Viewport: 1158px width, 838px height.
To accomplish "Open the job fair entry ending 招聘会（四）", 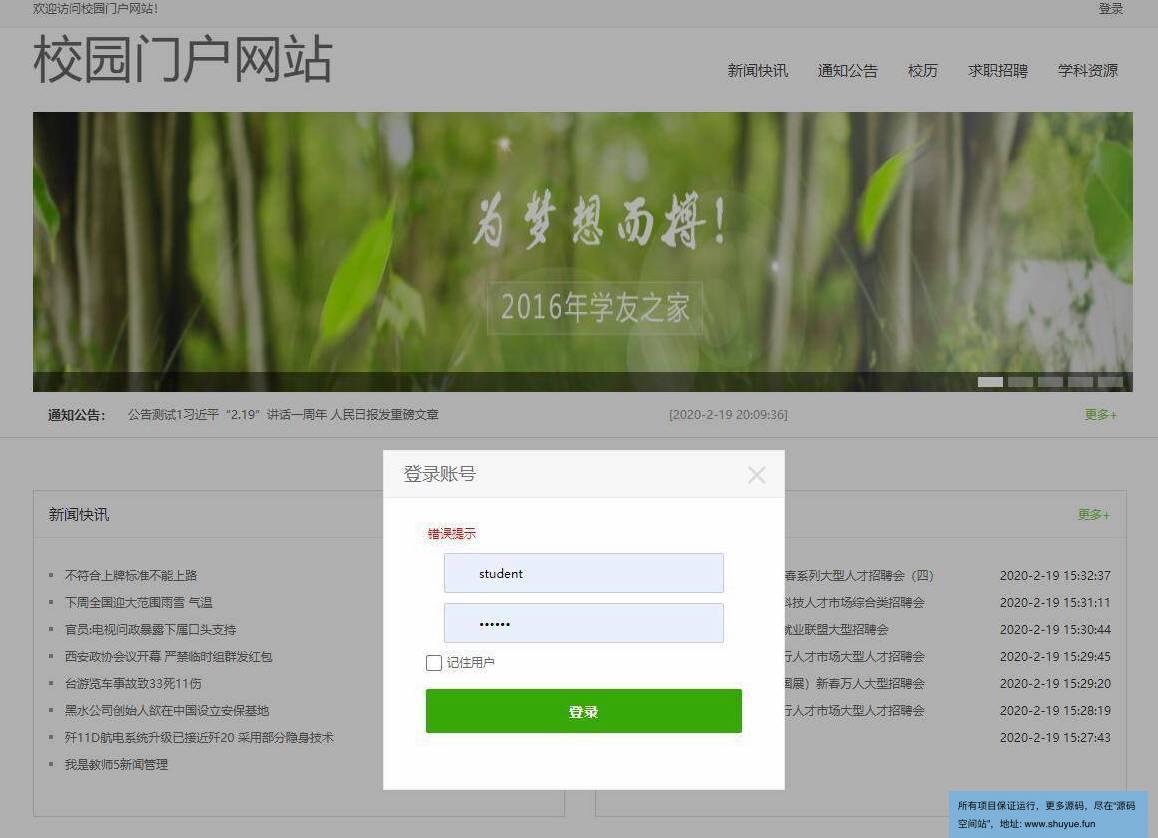I will tap(859, 576).
